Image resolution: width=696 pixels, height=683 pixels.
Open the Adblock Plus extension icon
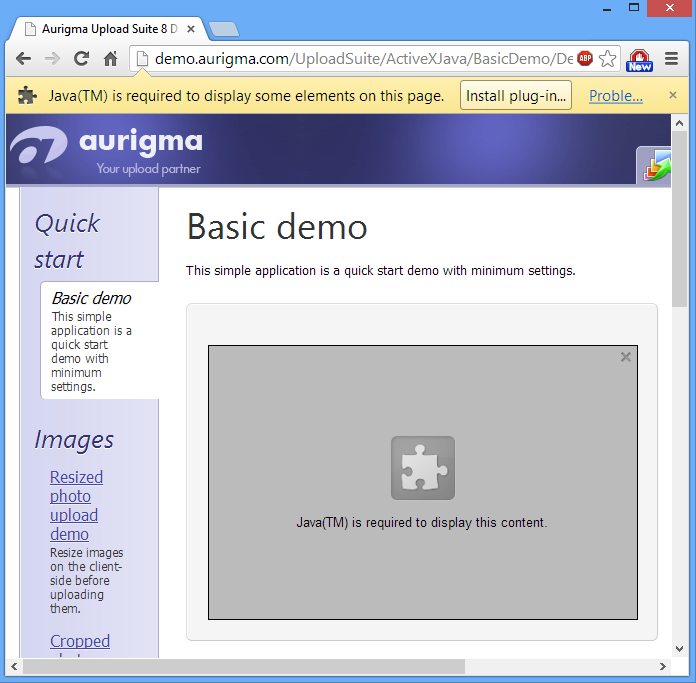coord(585,59)
